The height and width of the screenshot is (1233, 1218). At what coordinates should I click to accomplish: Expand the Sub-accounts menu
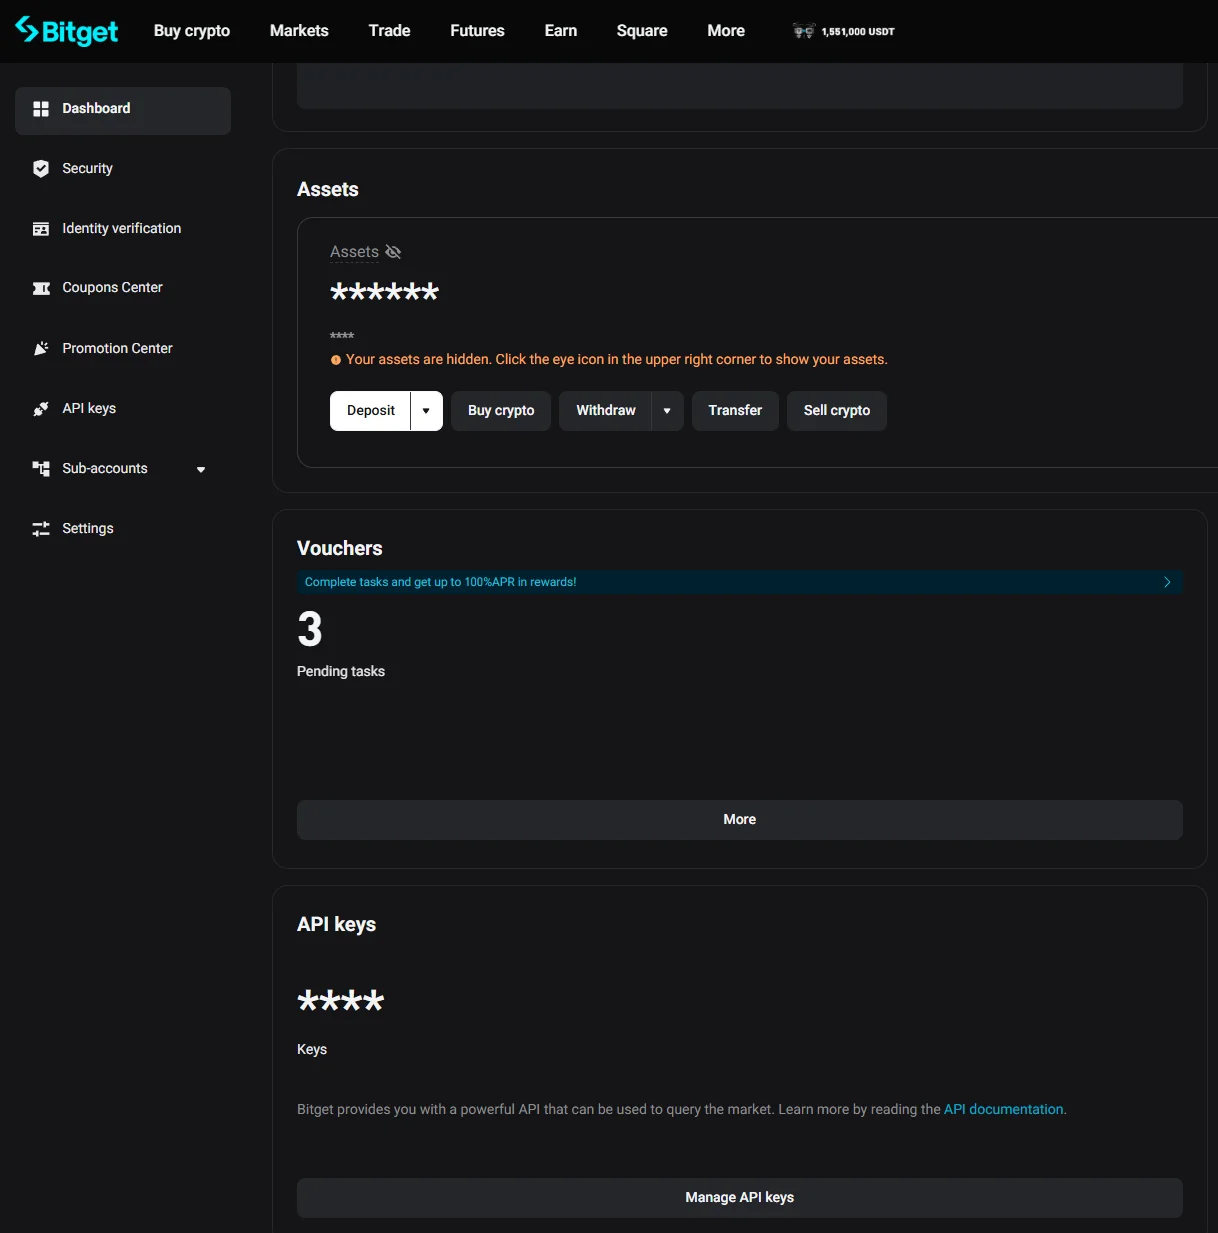201,468
